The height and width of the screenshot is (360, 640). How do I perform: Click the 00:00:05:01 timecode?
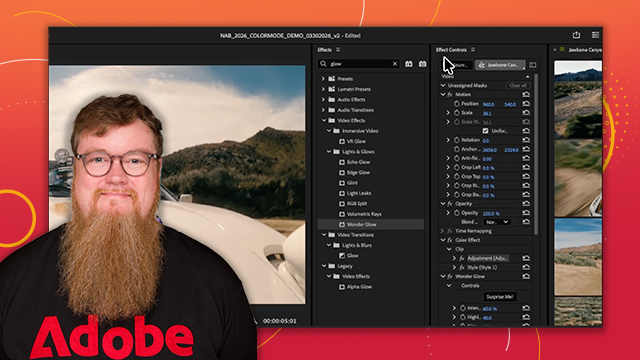point(280,321)
